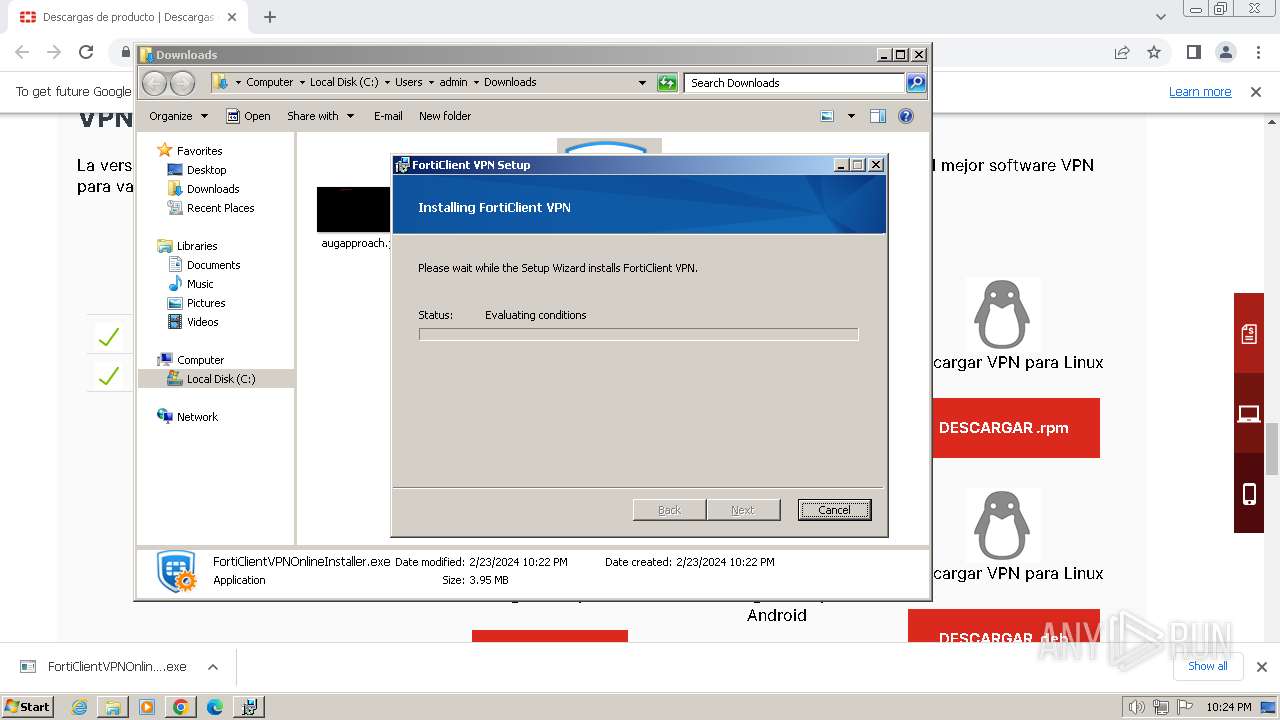Select Downloads in navigation pane
This screenshot has height=720, width=1280.
click(x=213, y=189)
